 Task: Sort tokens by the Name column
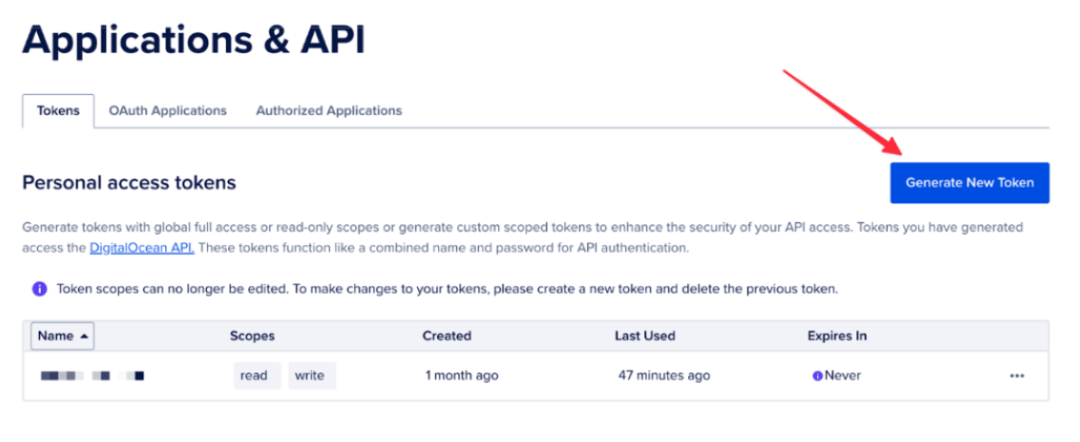(63, 336)
